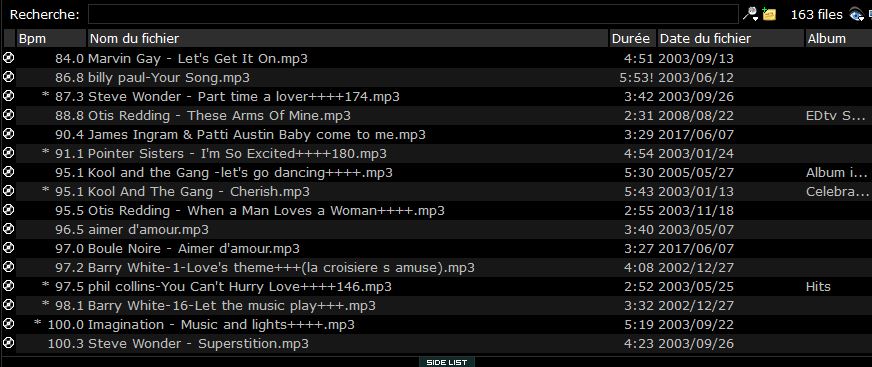Select Kool and the Gang -let's go dancing
The height and width of the screenshot is (367, 872).
click(x=240, y=172)
